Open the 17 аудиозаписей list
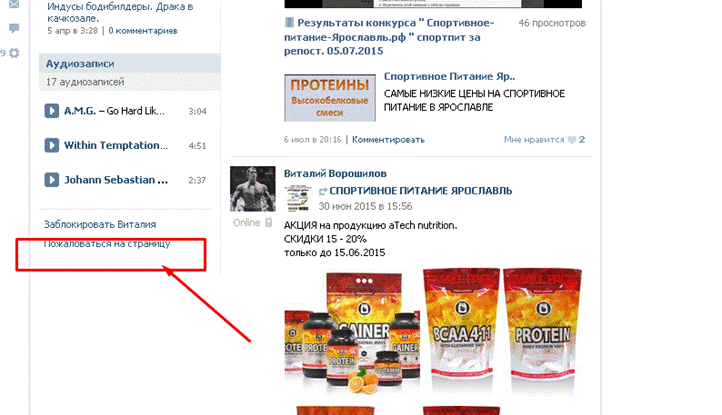 [x=85, y=82]
